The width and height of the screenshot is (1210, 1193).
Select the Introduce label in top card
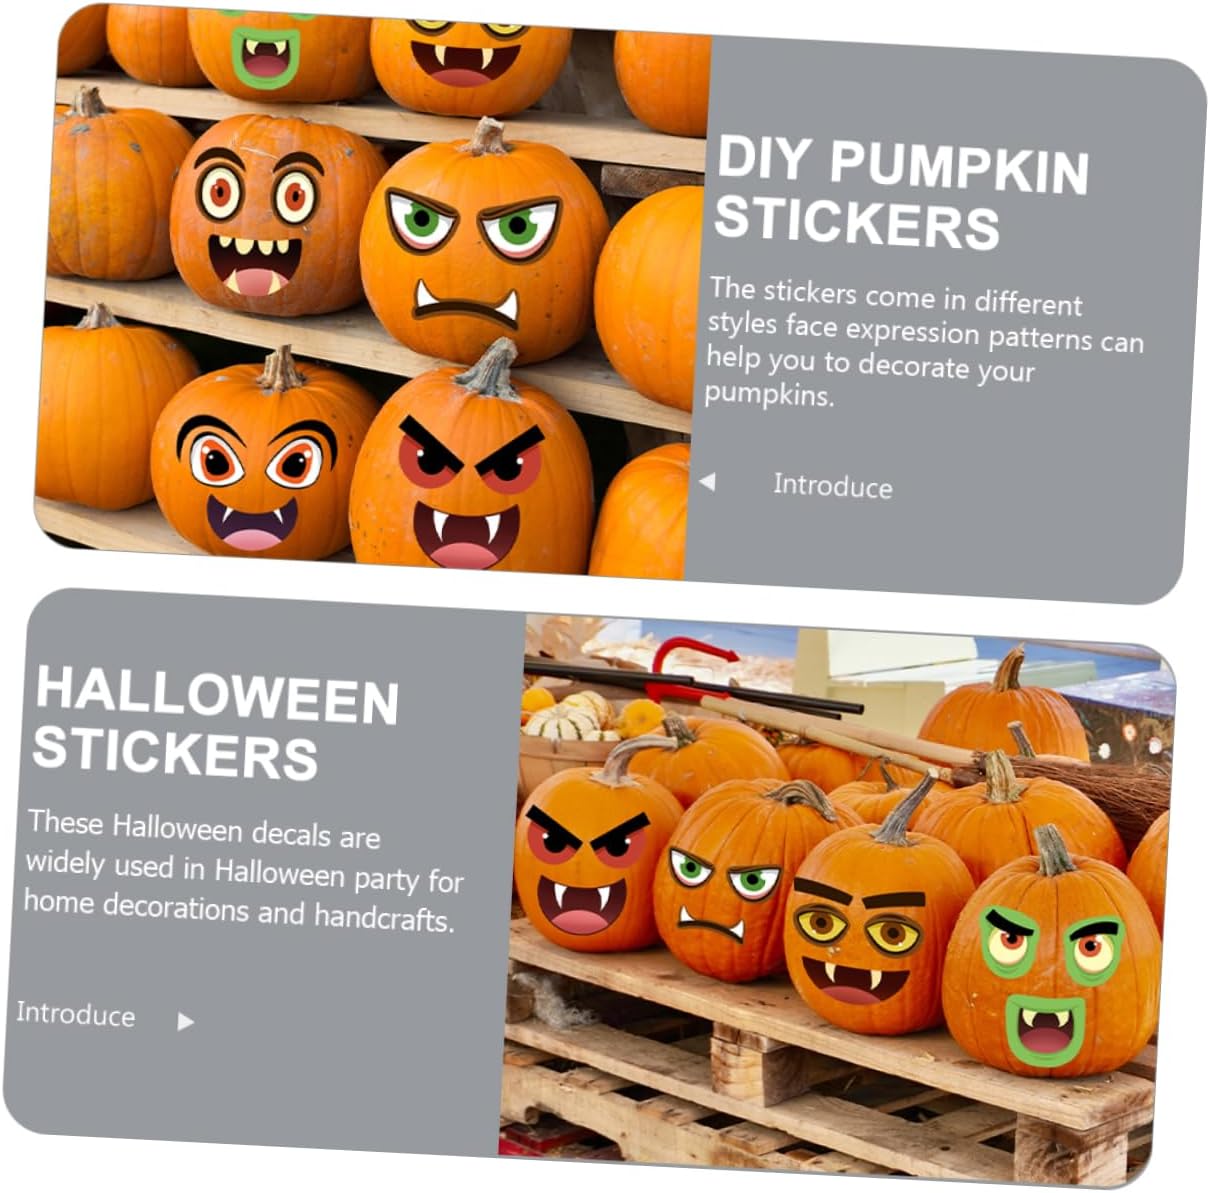(x=832, y=486)
